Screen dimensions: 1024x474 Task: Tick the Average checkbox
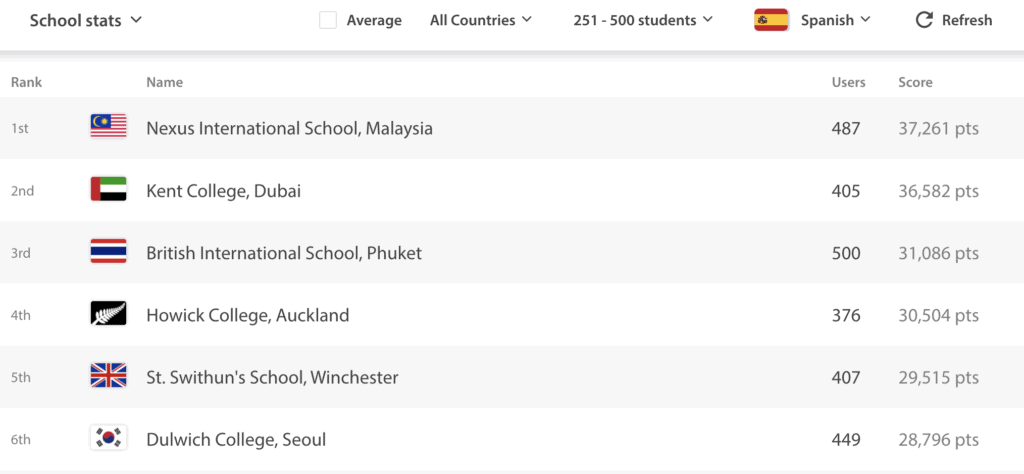pyautogui.click(x=328, y=20)
